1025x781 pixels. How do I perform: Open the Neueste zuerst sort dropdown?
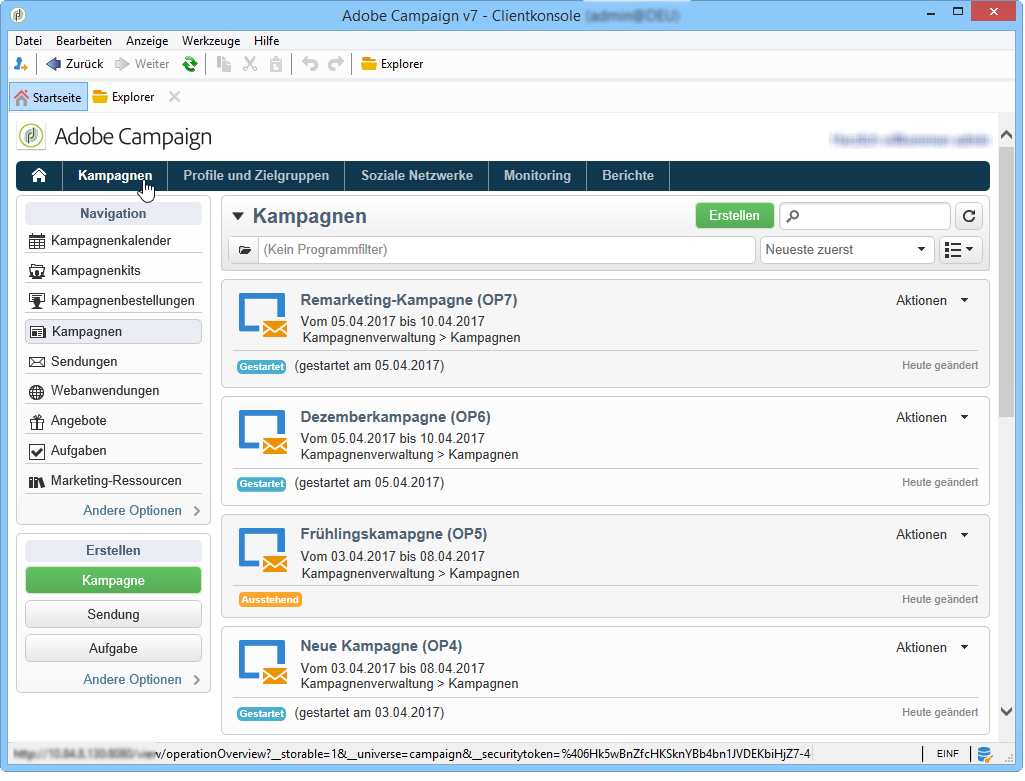point(847,250)
